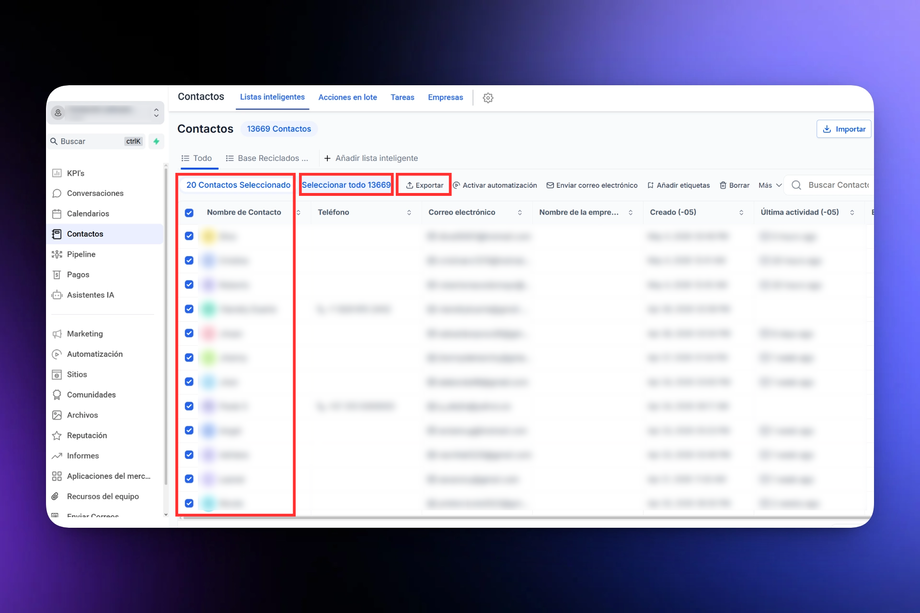The width and height of the screenshot is (920, 613).
Task: Uncheck the first contact row checkbox
Action: 189,236
